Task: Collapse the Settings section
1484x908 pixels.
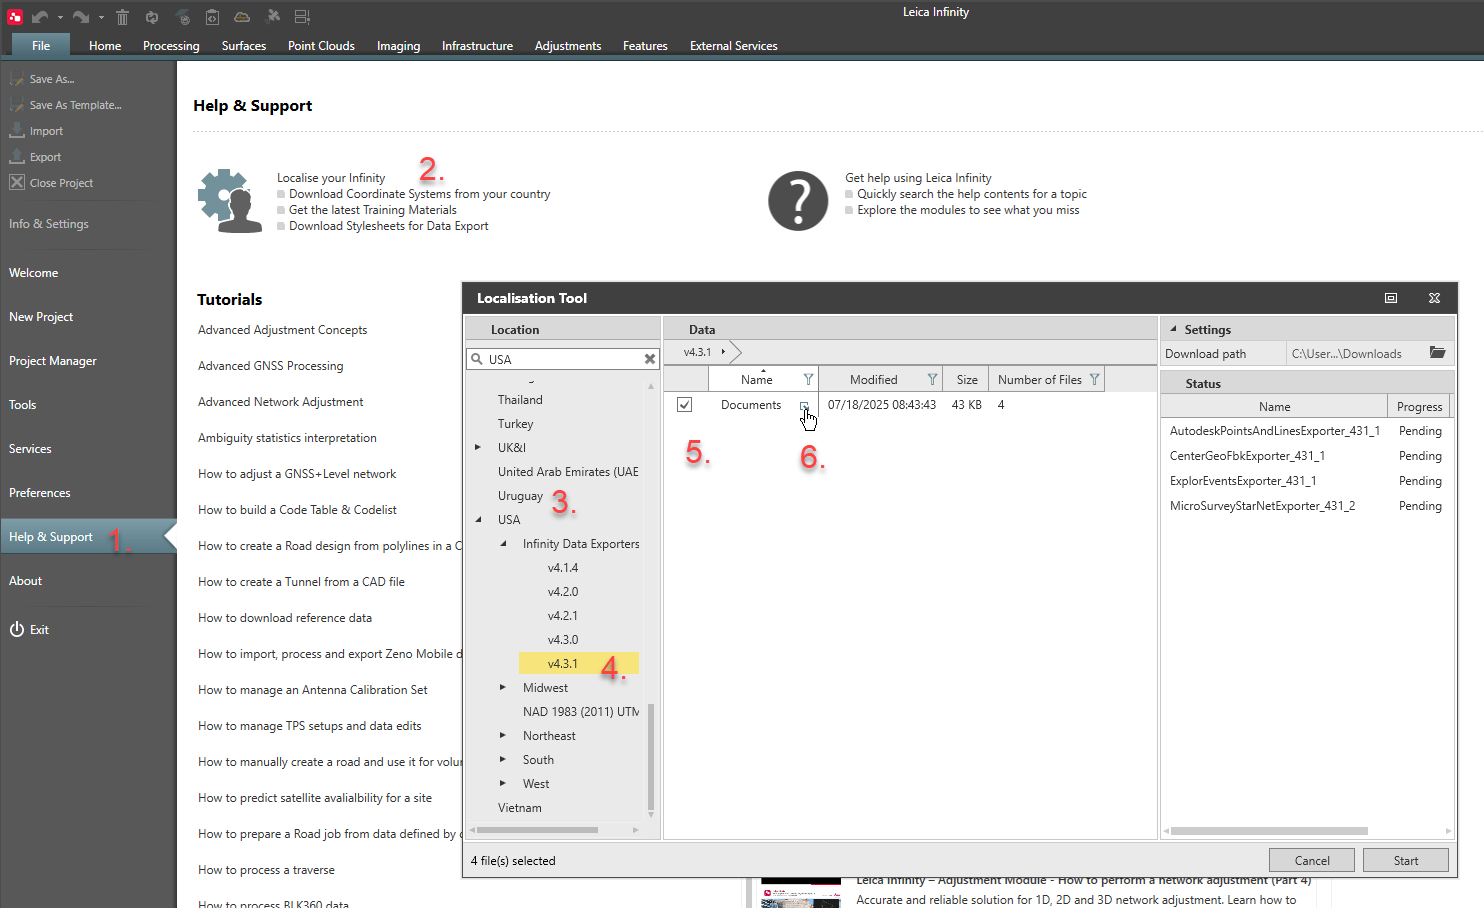Action: (x=1173, y=329)
